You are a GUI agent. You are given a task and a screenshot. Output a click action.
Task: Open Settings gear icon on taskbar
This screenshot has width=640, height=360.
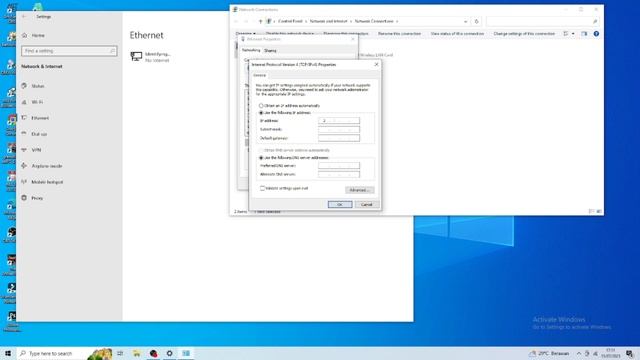169,353
